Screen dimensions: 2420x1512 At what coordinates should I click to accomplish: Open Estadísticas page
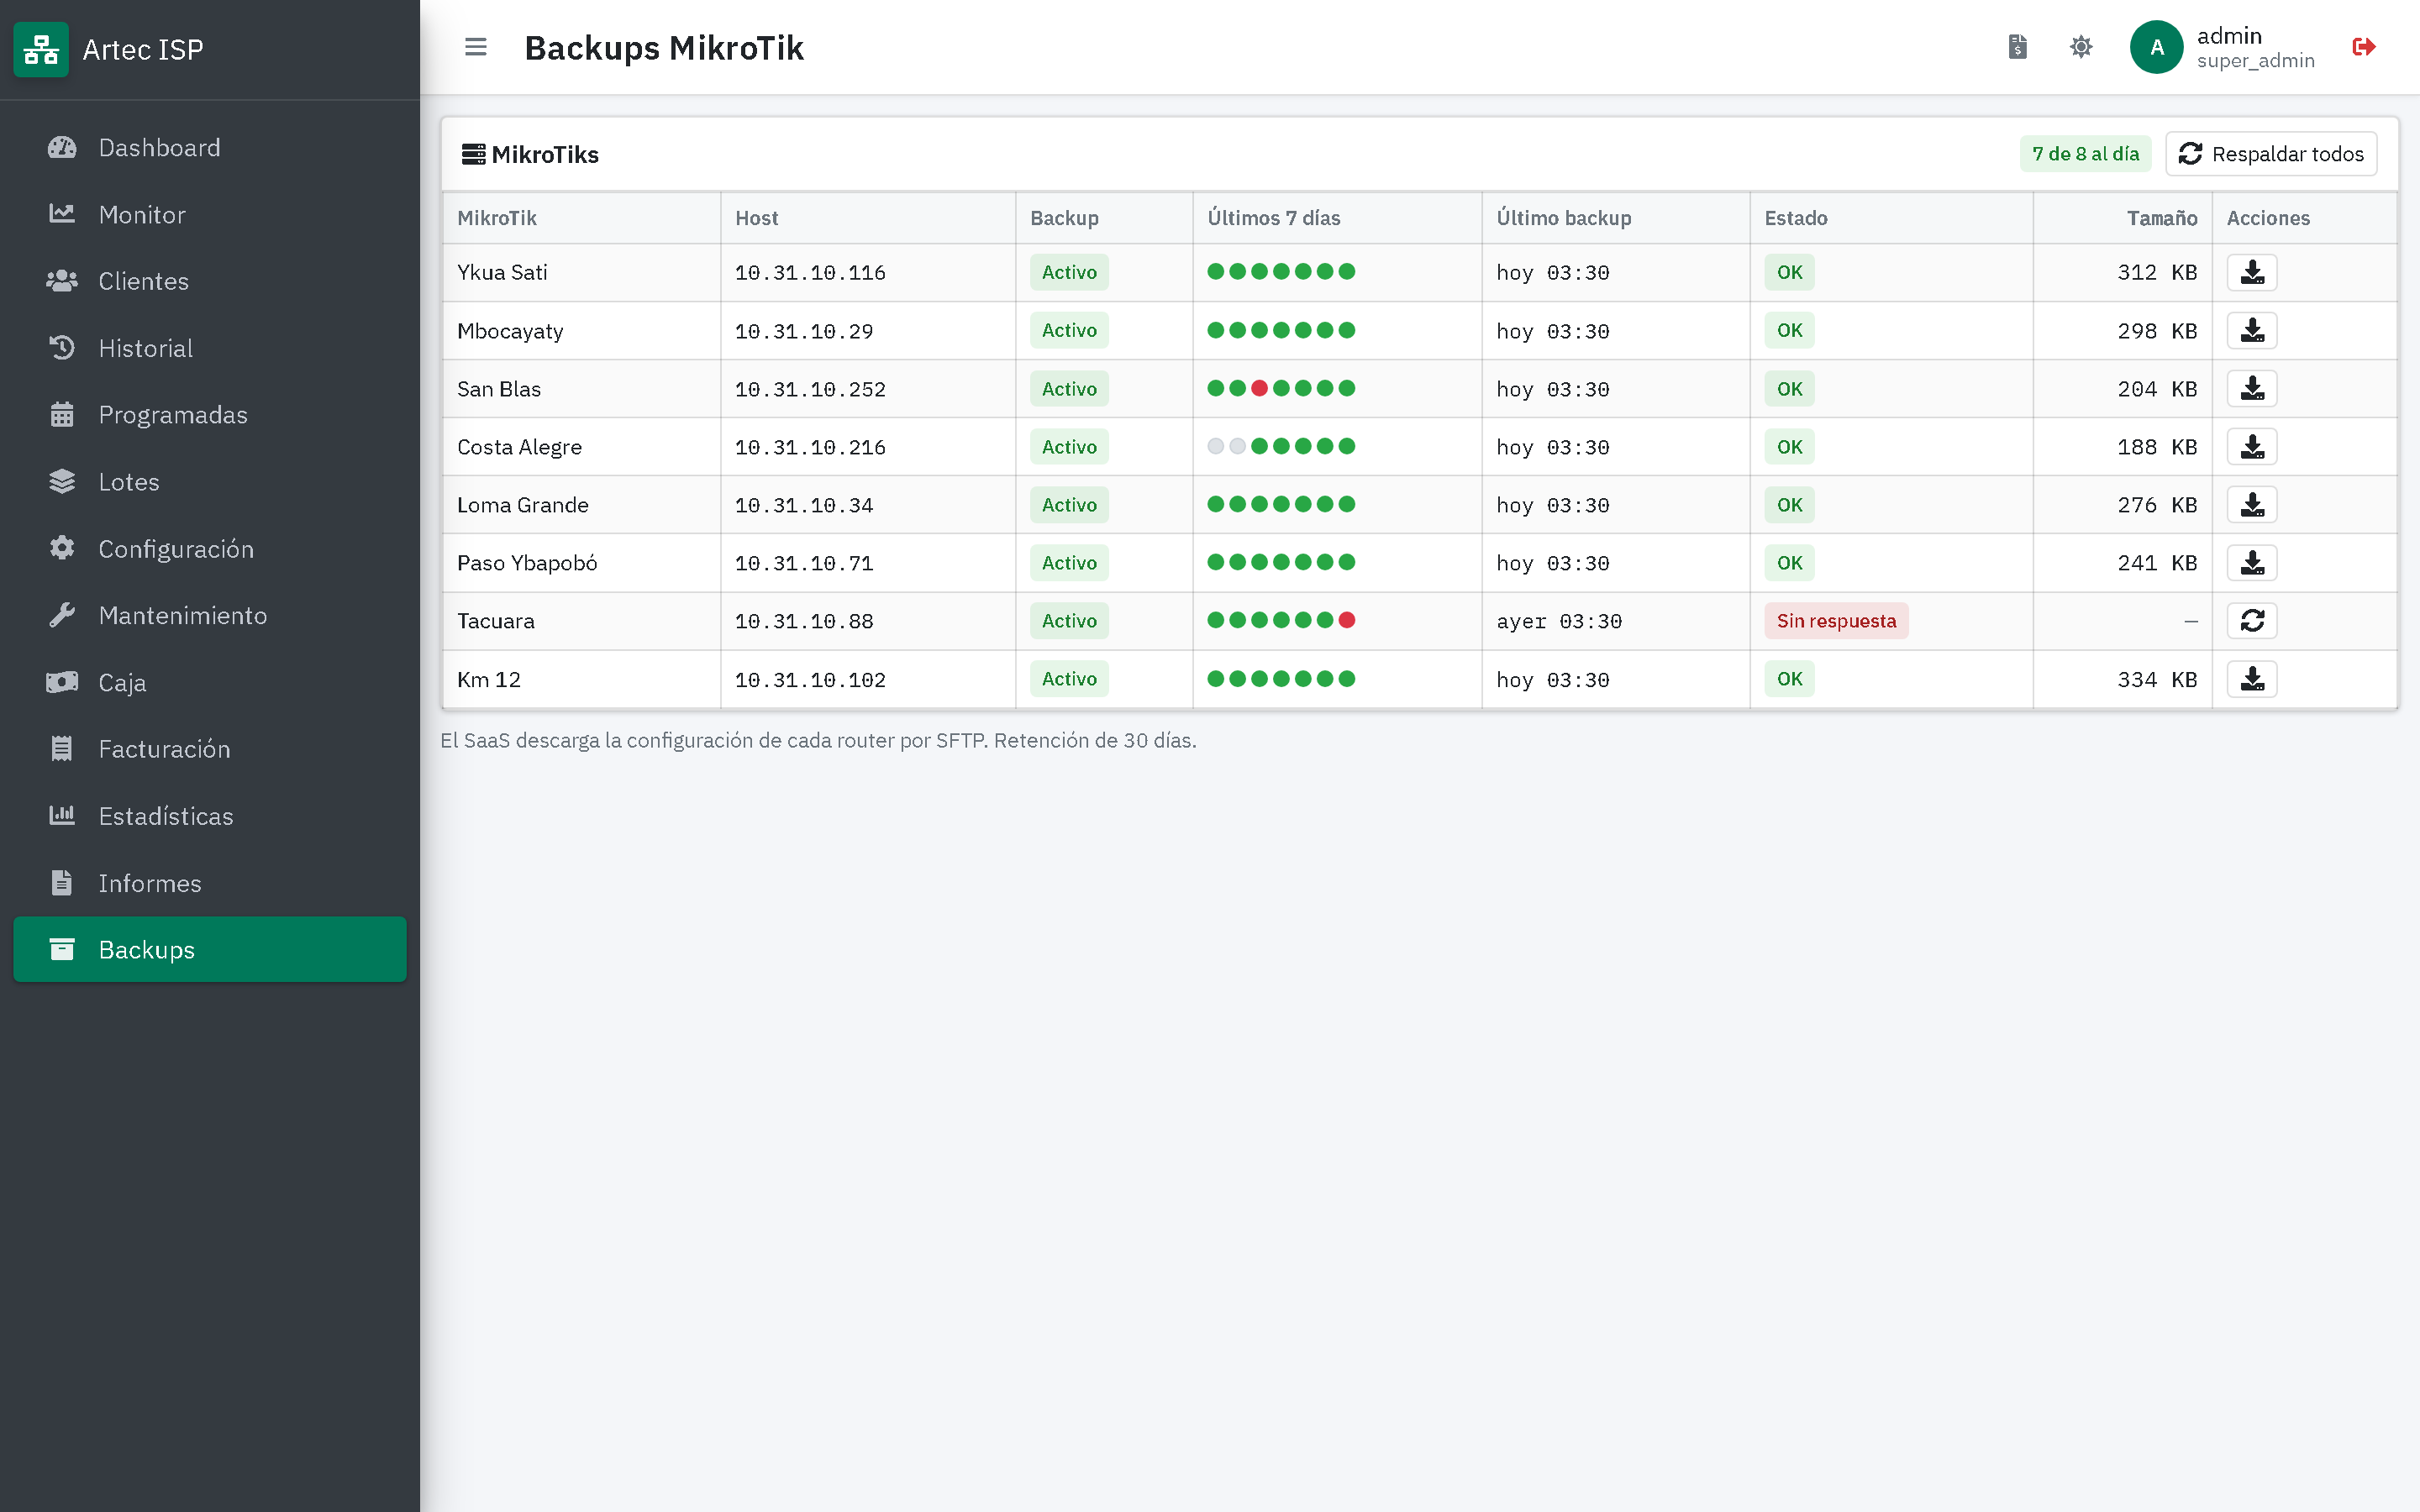click(x=210, y=816)
